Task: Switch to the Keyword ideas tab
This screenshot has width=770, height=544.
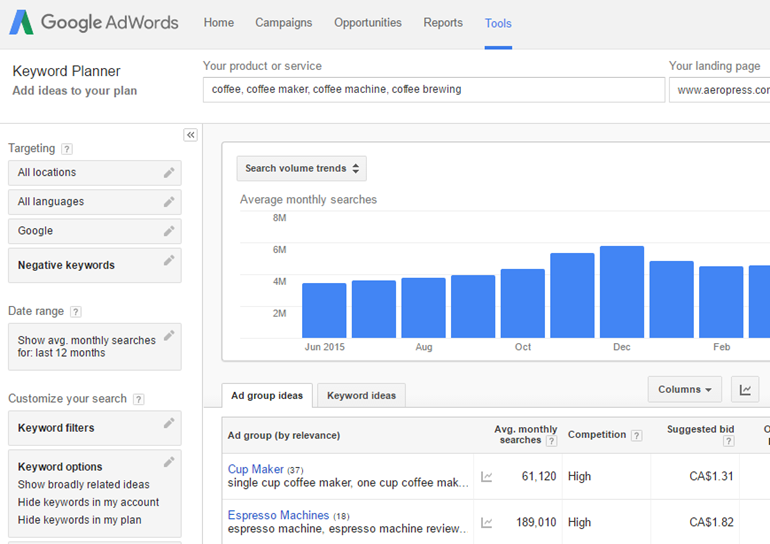Action: point(361,396)
